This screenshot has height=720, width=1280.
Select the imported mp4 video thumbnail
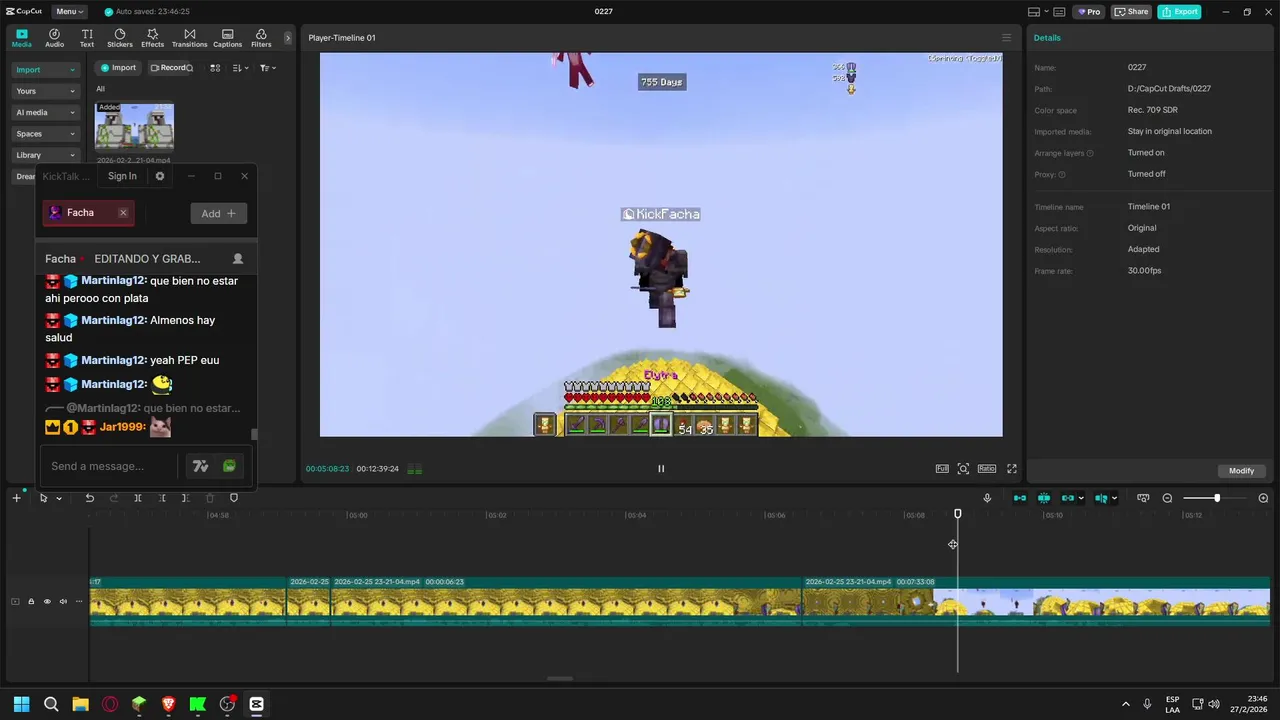tap(134, 127)
